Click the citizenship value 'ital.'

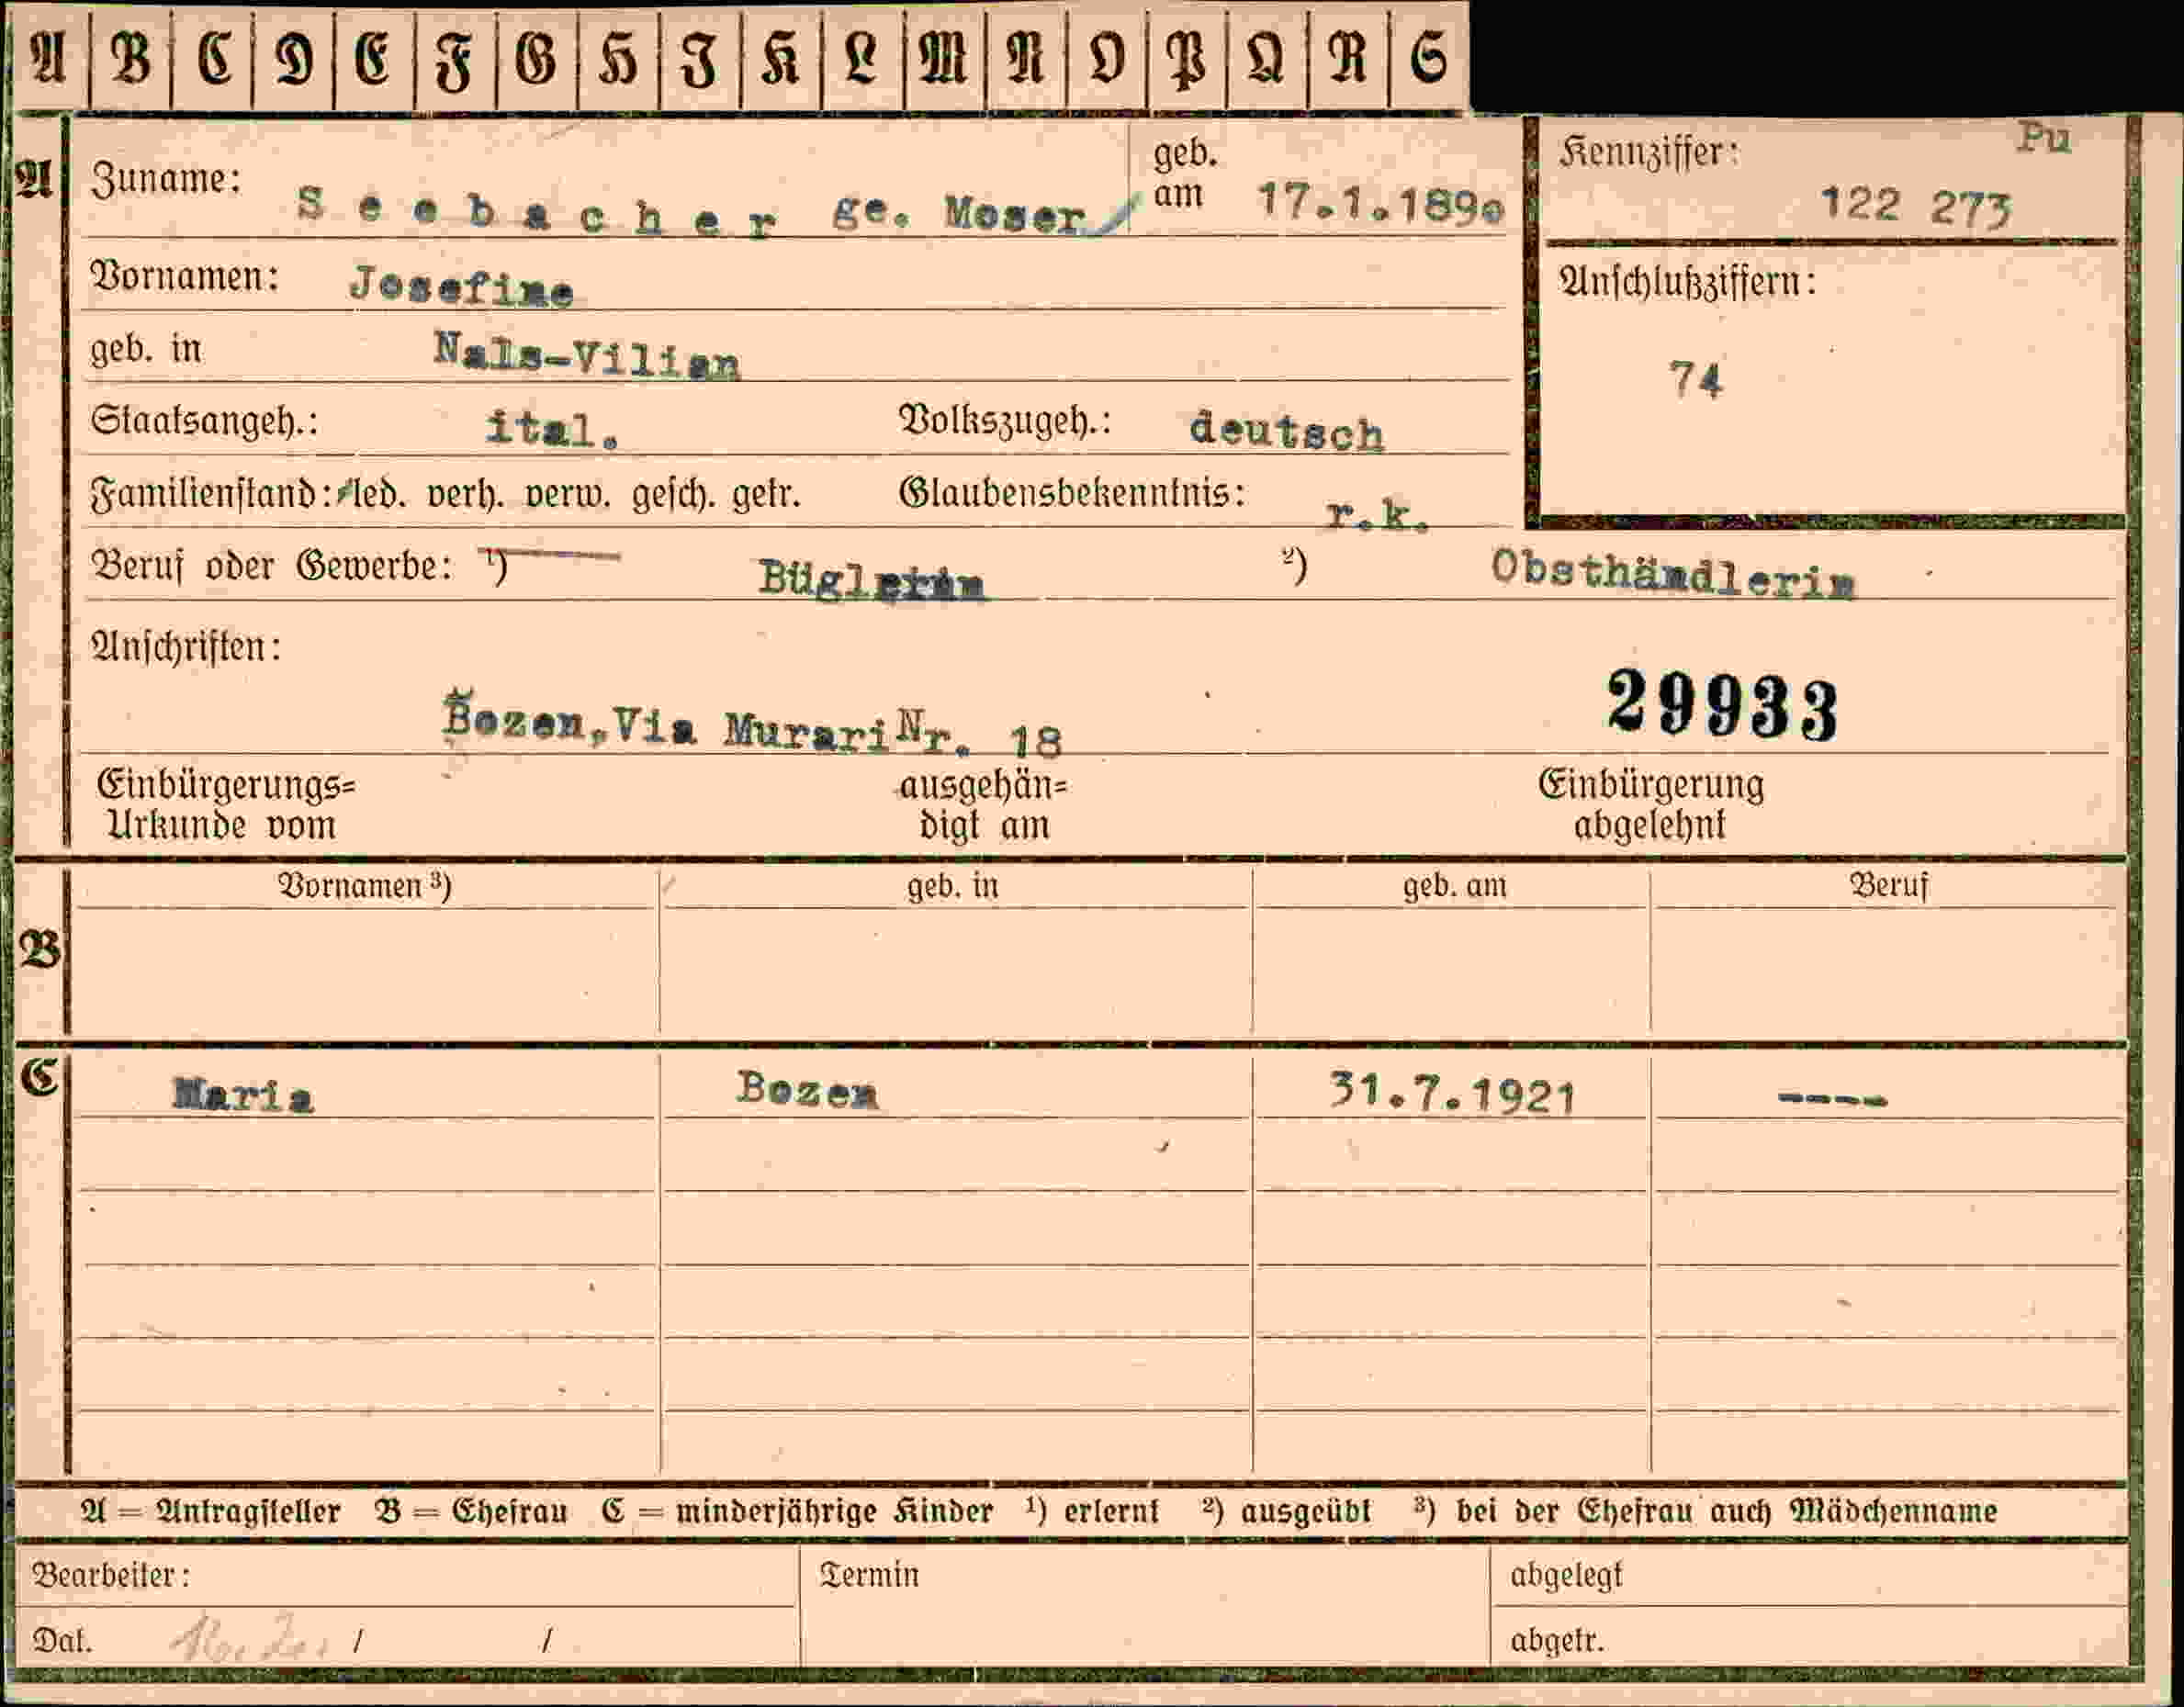pyautogui.click(x=552, y=429)
